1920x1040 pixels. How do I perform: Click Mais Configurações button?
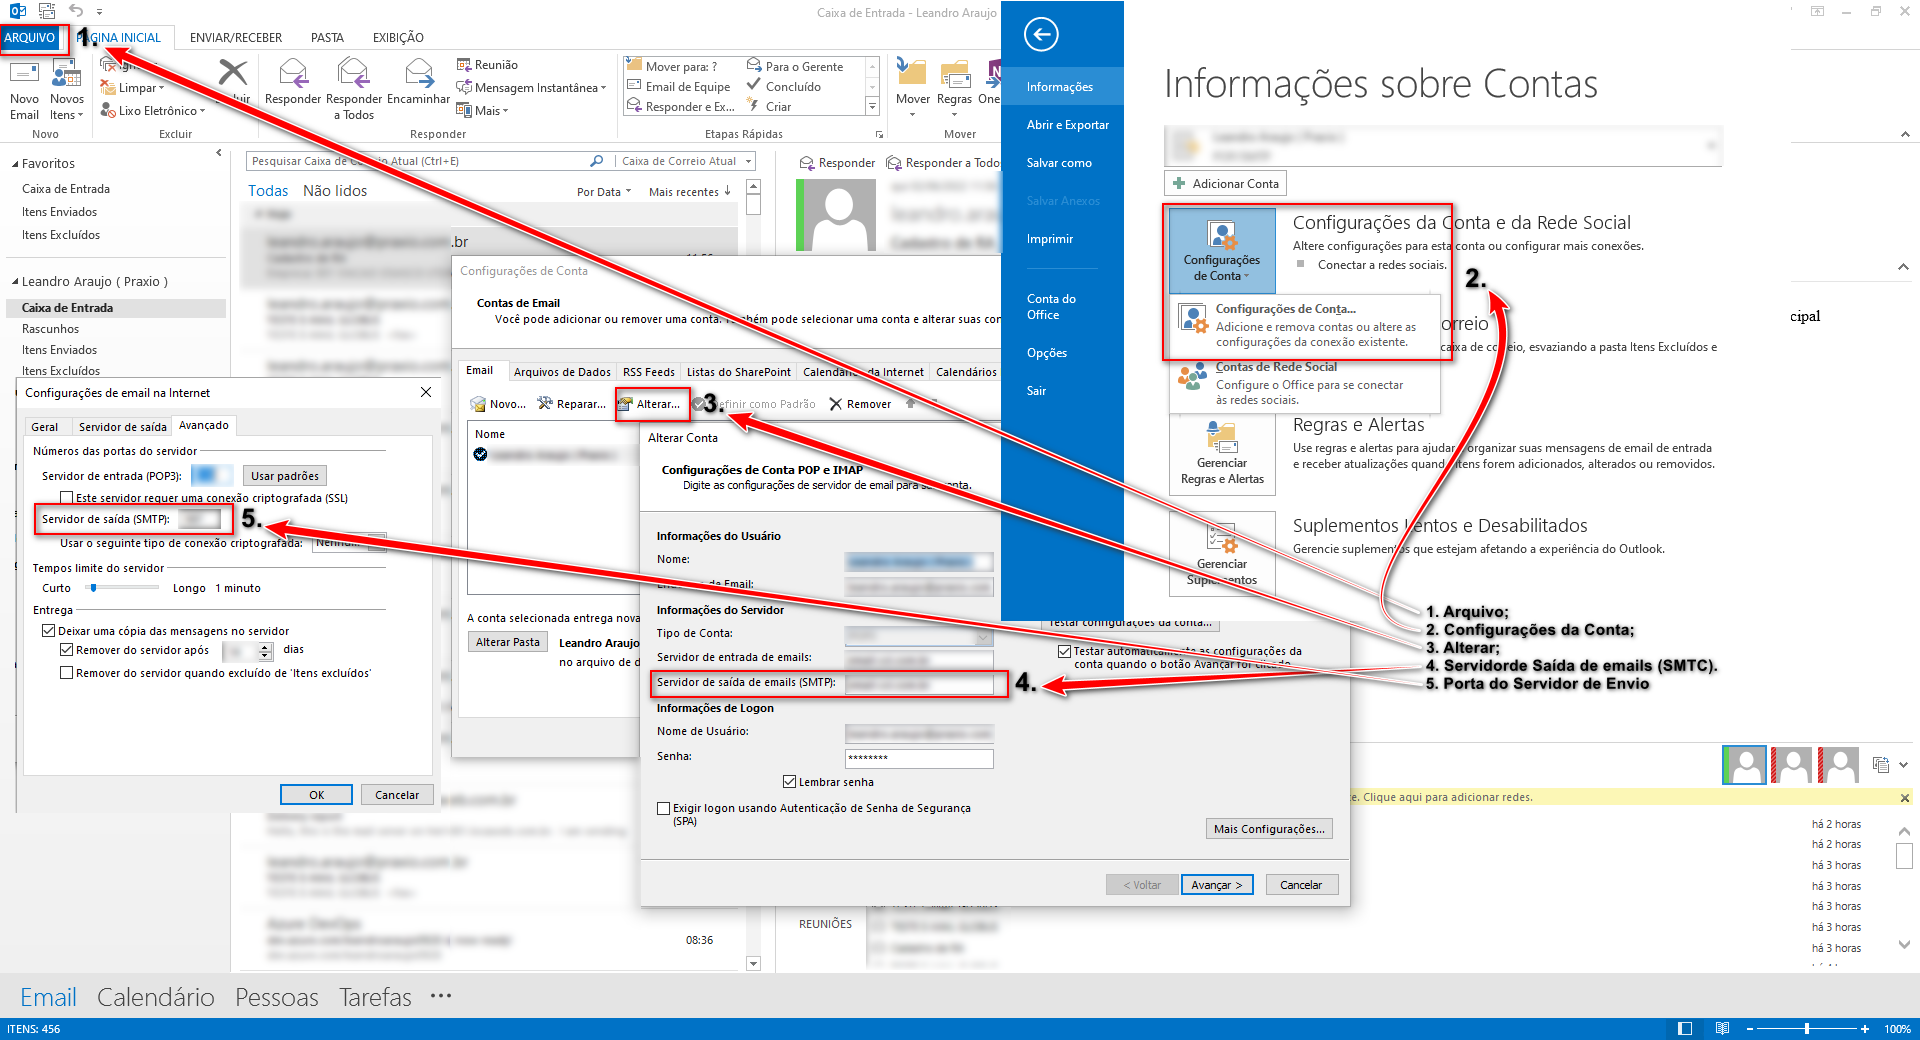tap(1269, 829)
